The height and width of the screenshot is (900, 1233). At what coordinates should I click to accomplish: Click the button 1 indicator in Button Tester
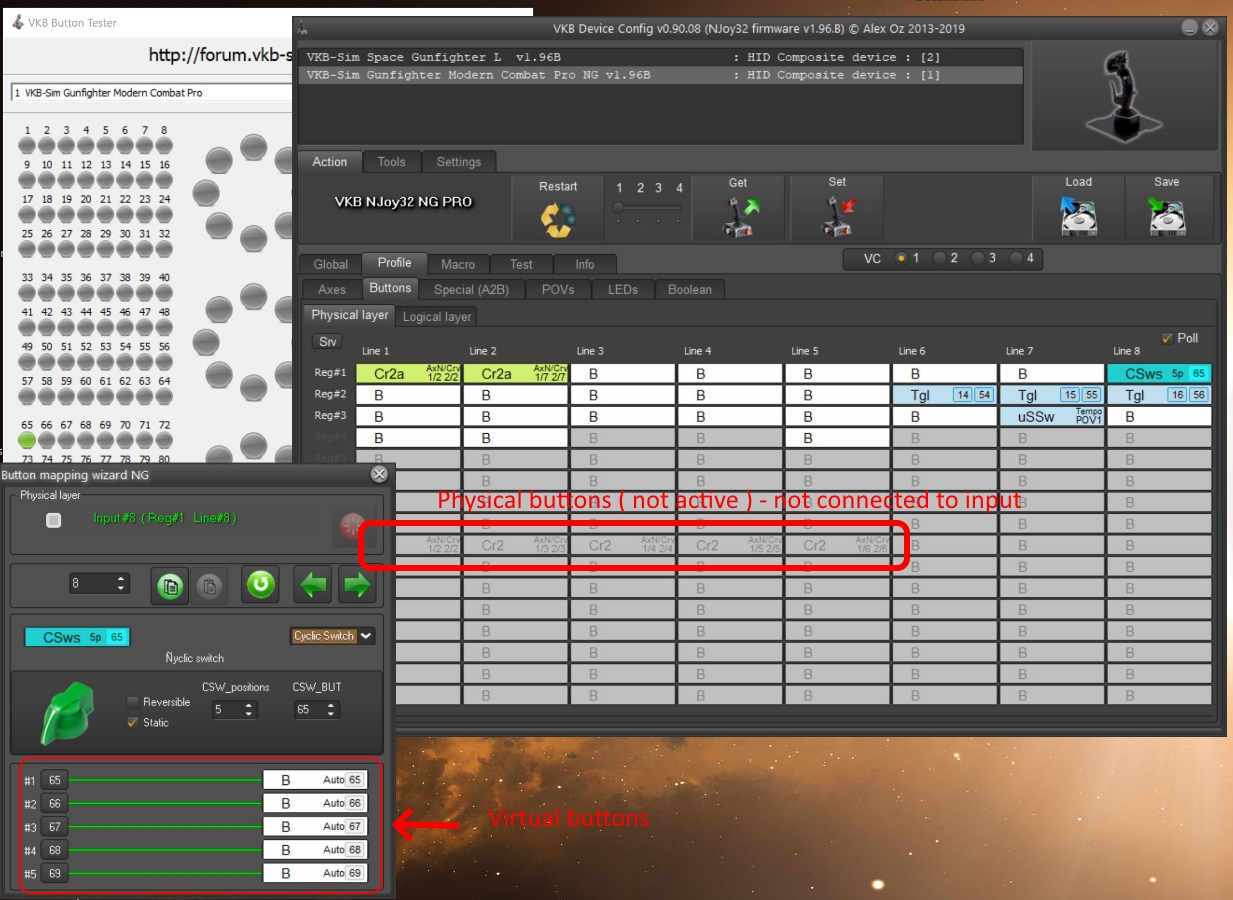pyautogui.click(x=27, y=145)
